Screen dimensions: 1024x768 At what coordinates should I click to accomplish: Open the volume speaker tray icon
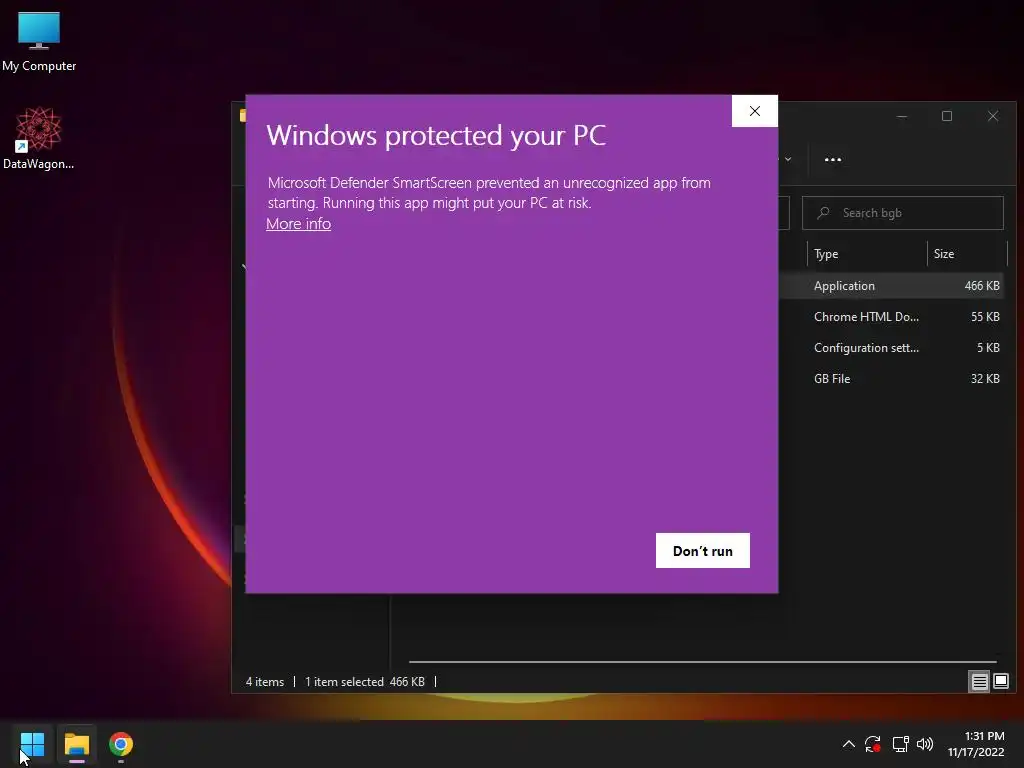pyautogui.click(x=925, y=744)
